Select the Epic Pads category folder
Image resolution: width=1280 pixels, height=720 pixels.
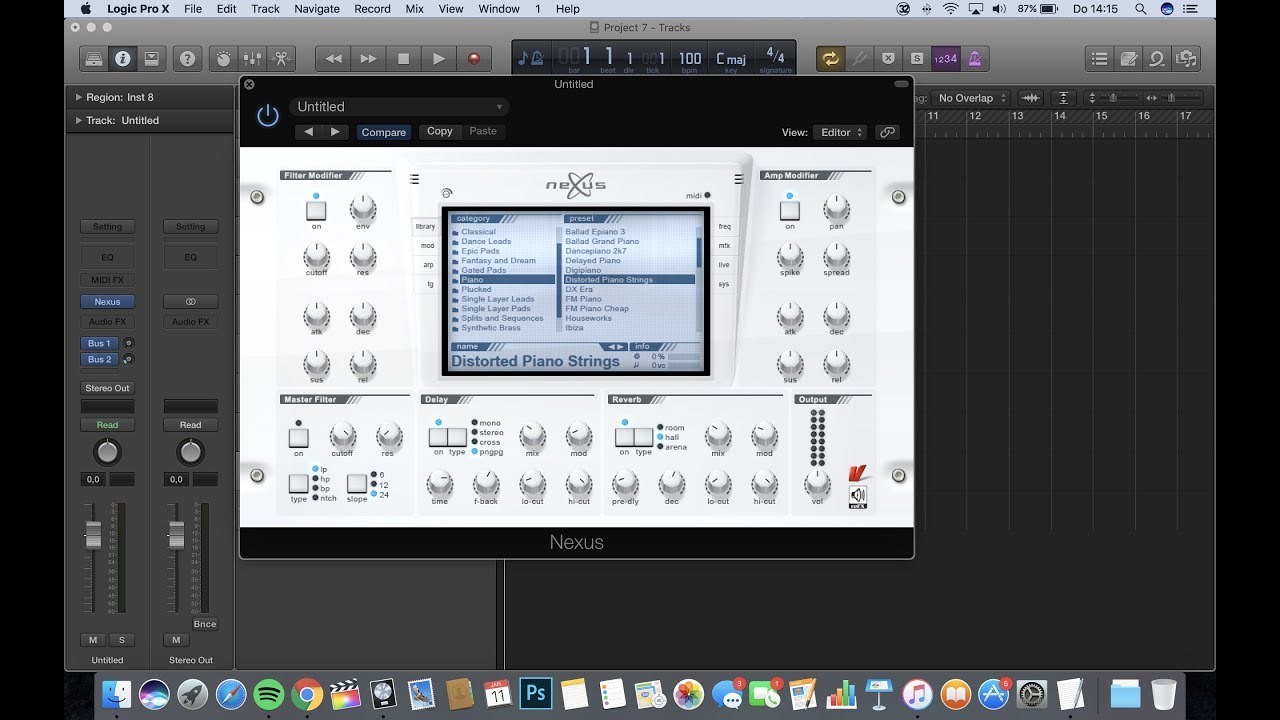coord(480,251)
